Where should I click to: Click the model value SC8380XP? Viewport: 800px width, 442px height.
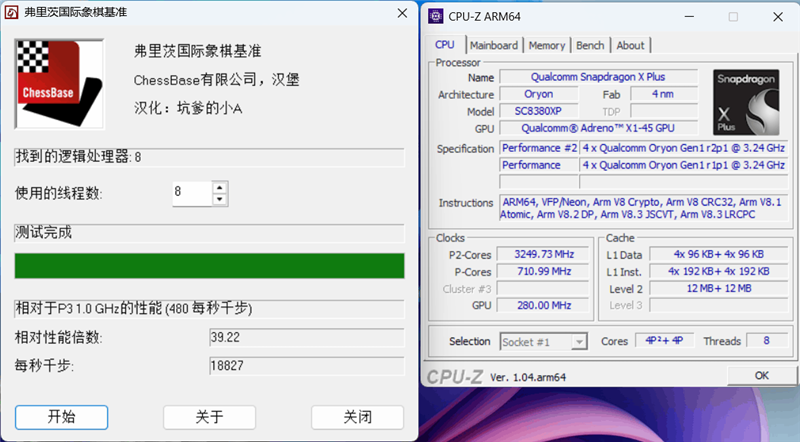538,111
